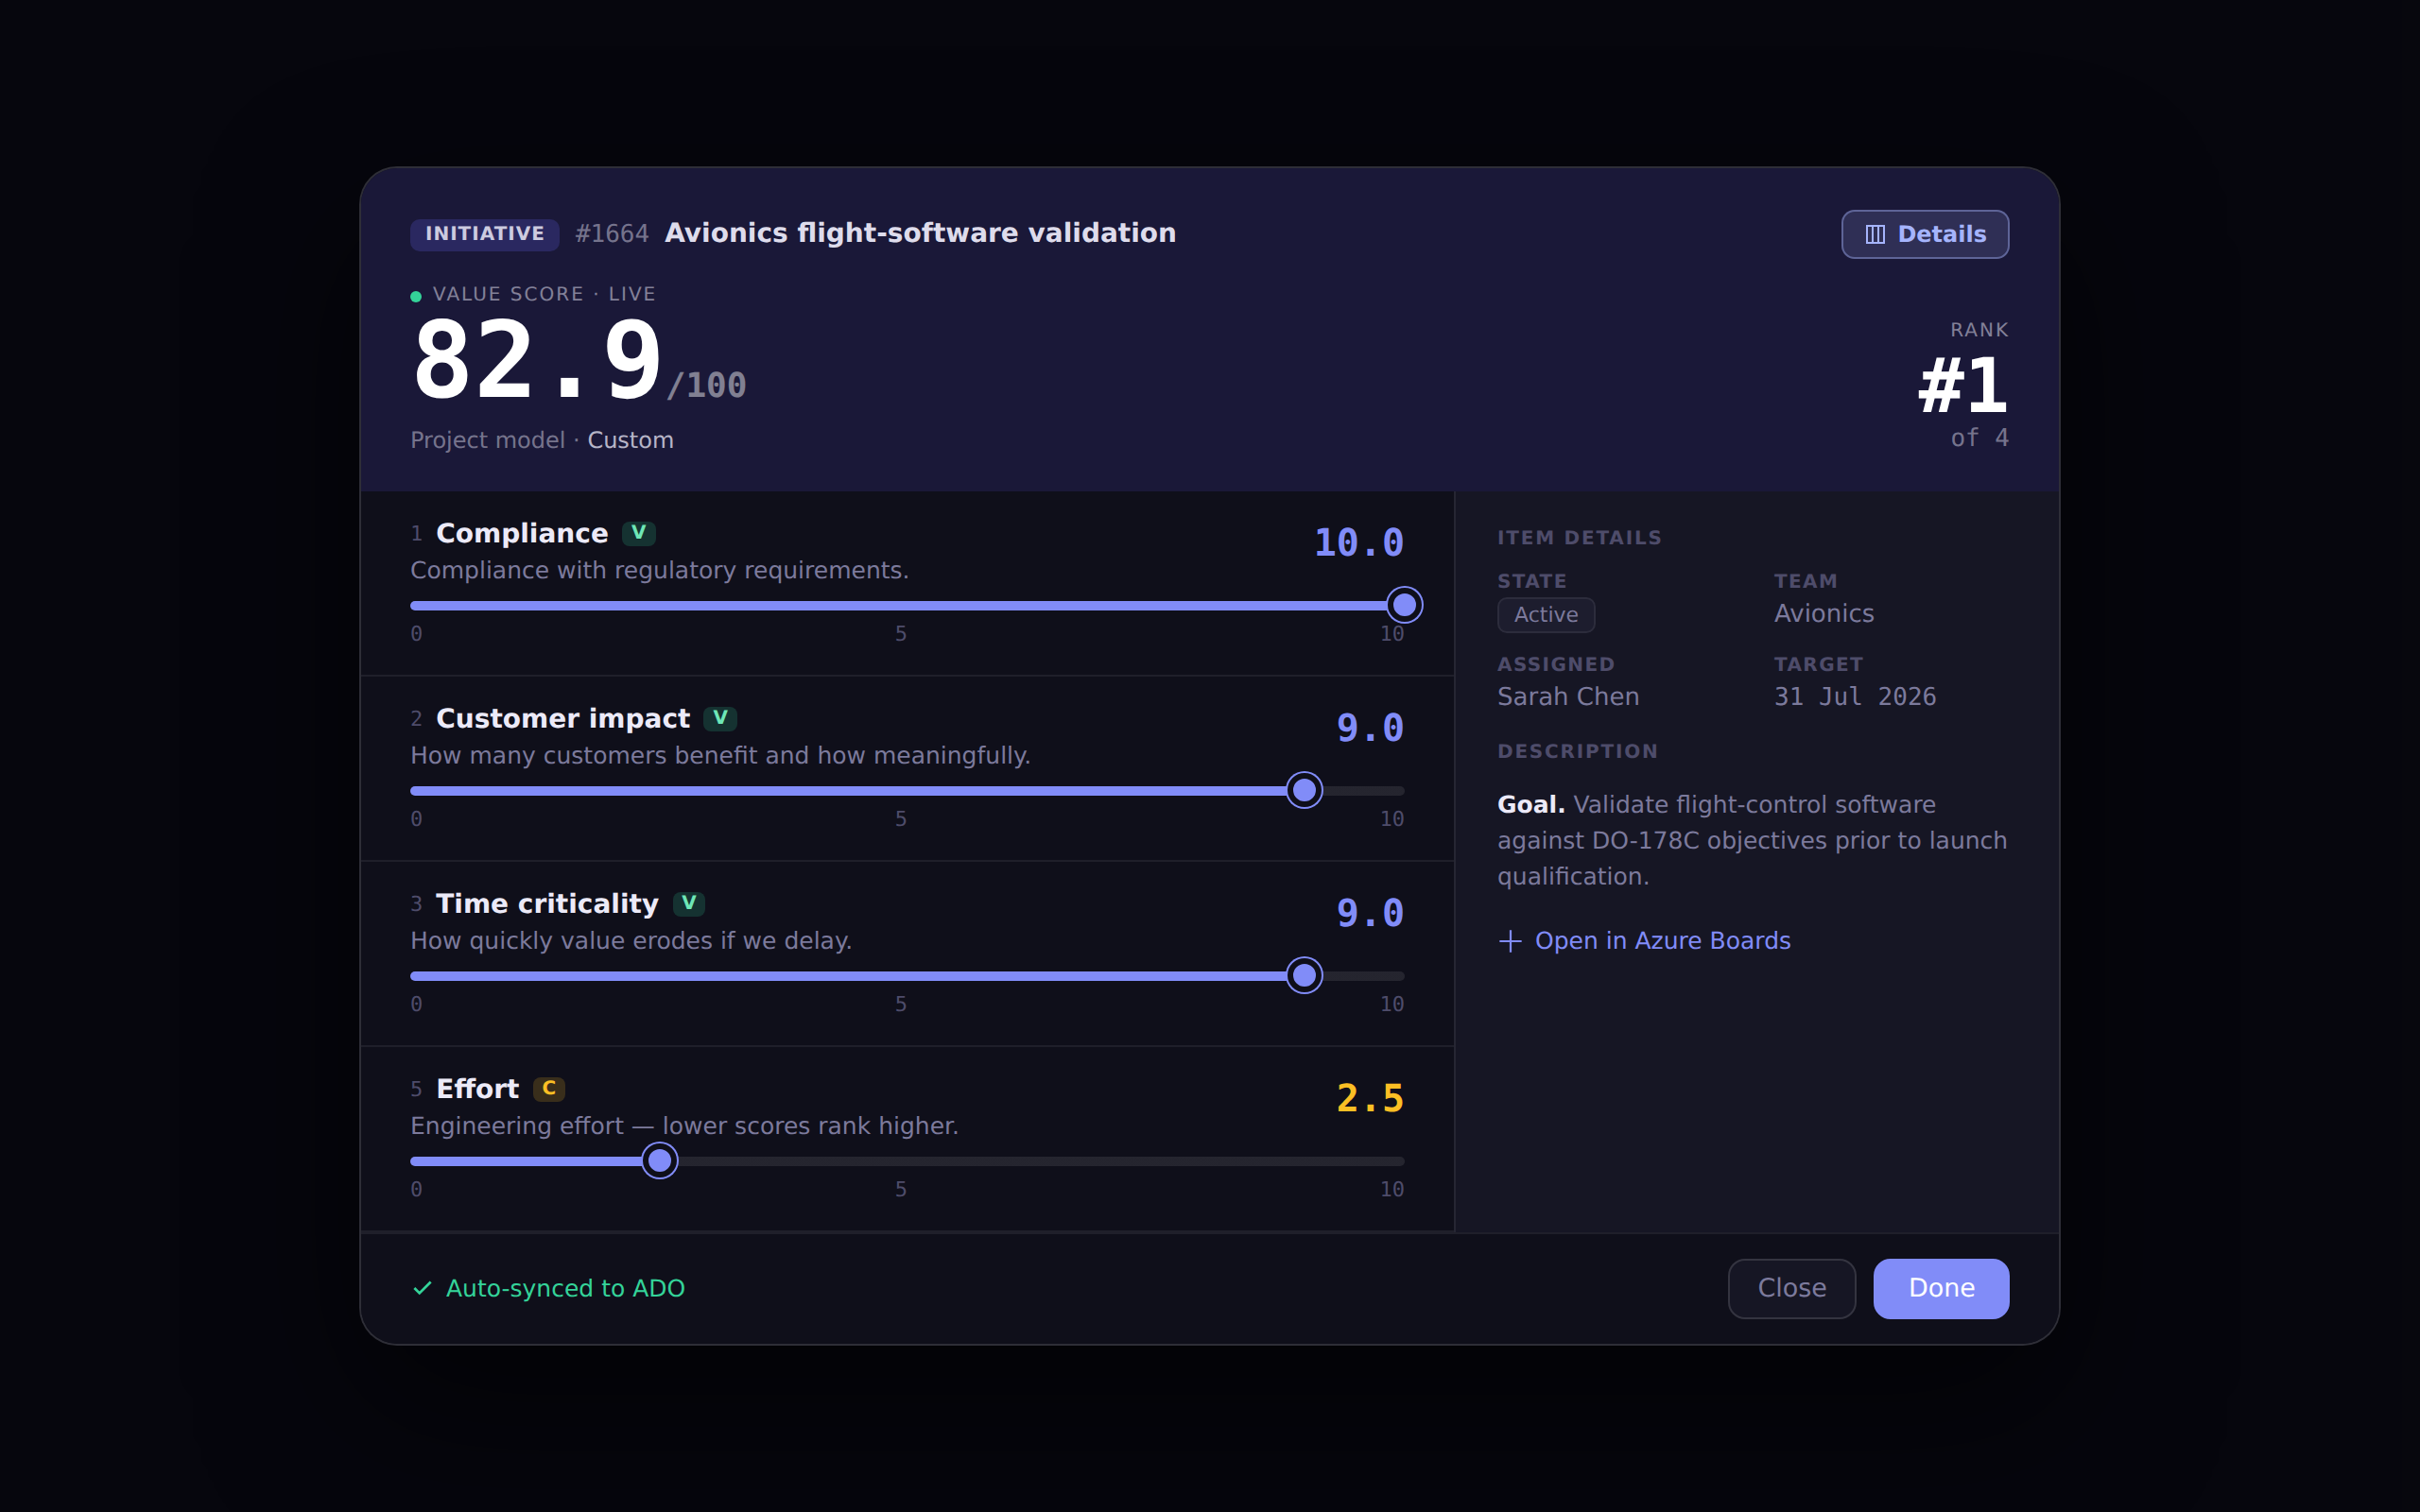Click the columns icon in the Details button

coord(1875,234)
